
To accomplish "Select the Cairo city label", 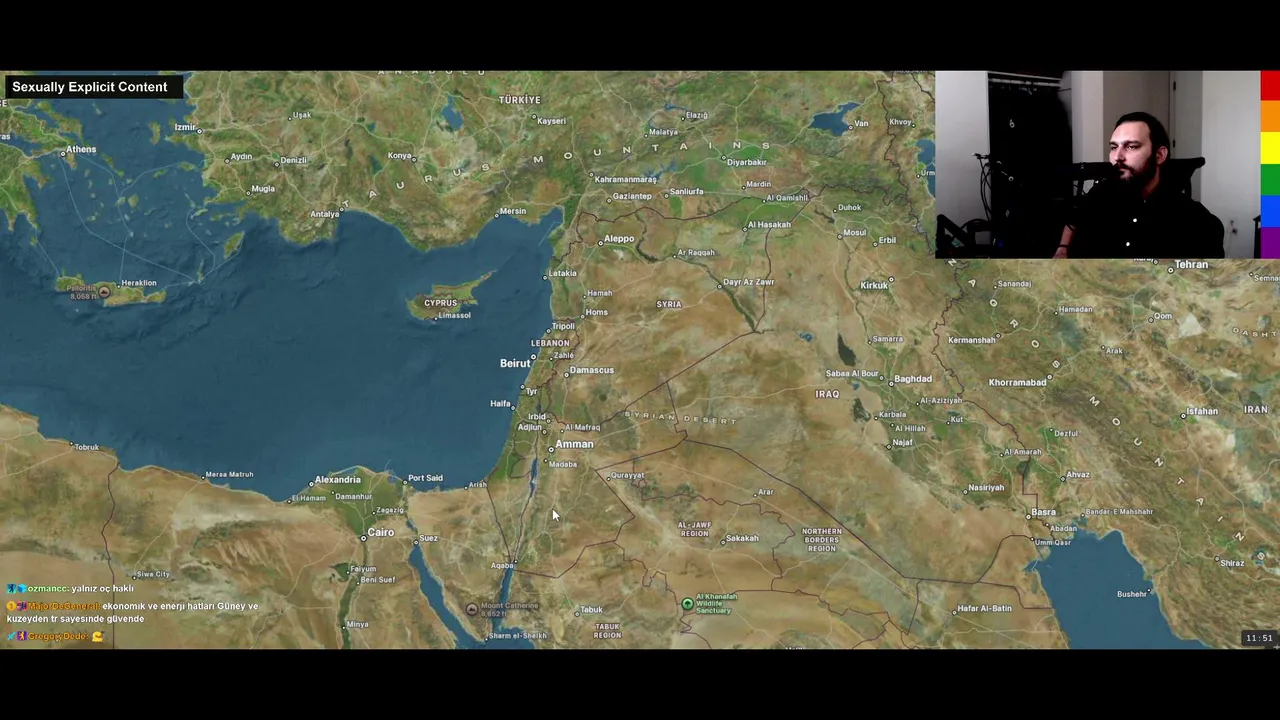I will click(381, 532).
